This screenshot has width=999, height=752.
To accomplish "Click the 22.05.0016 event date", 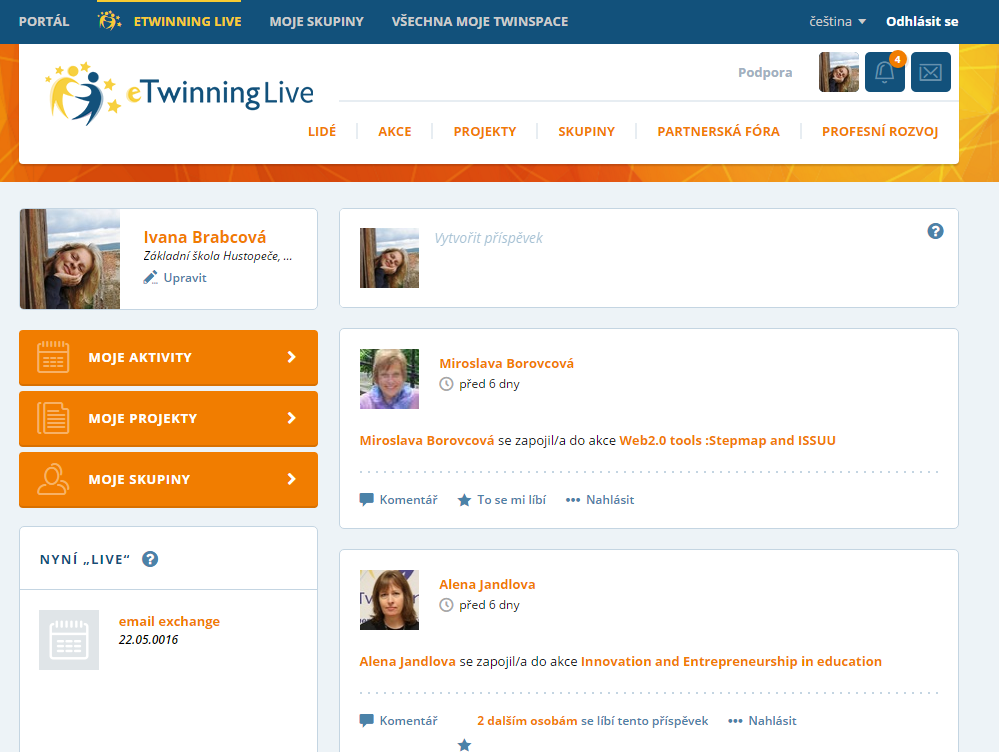I will tap(148, 639).
